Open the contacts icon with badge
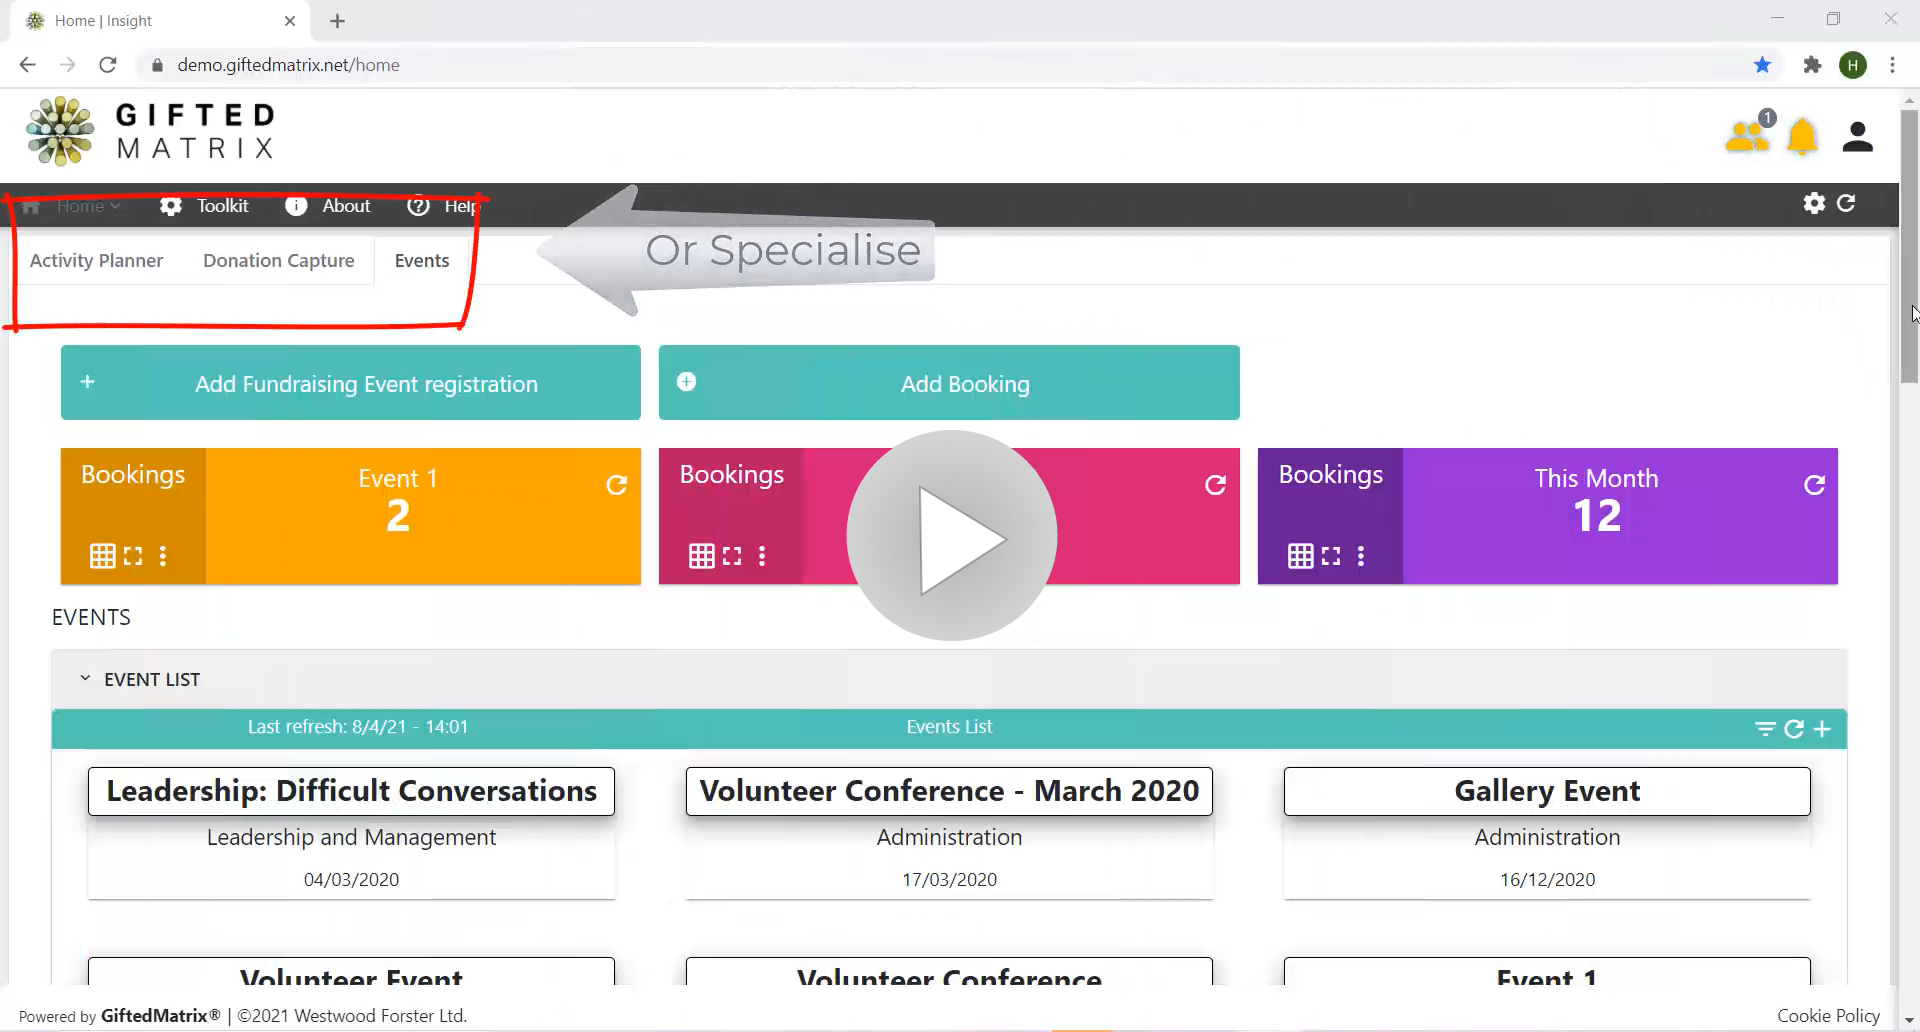Image resolution: width=1920 pixels, height=1032 pixels. click(x=1746, y=136)
